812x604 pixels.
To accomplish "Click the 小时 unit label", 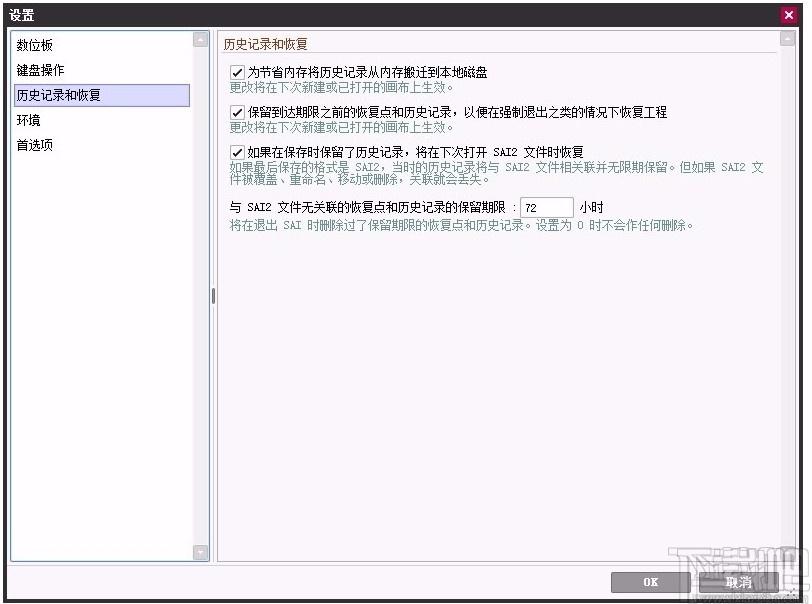I will pos(591,208).
